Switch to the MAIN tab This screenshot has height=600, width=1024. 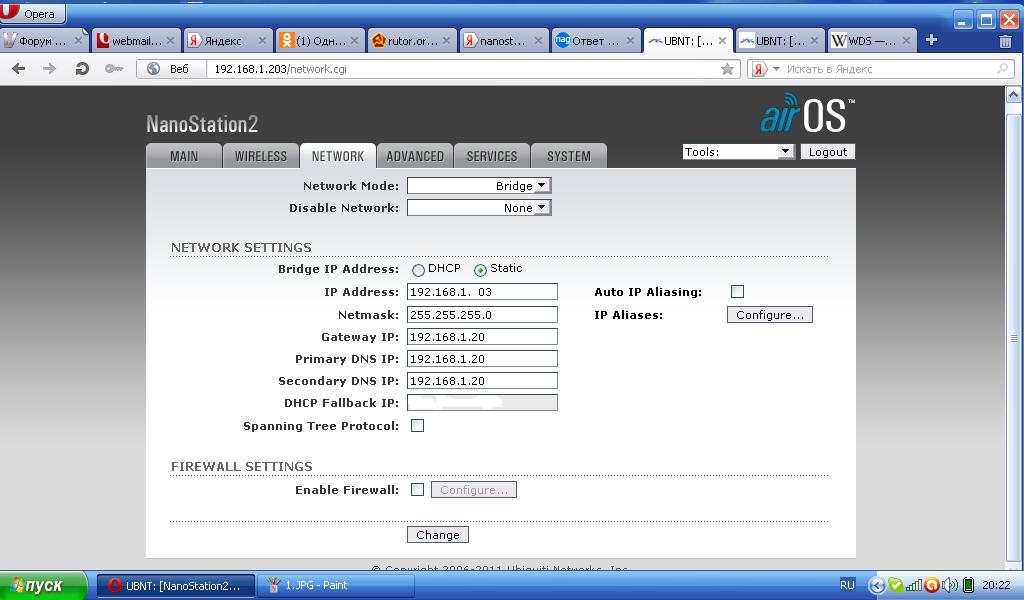tap(184, 156)
